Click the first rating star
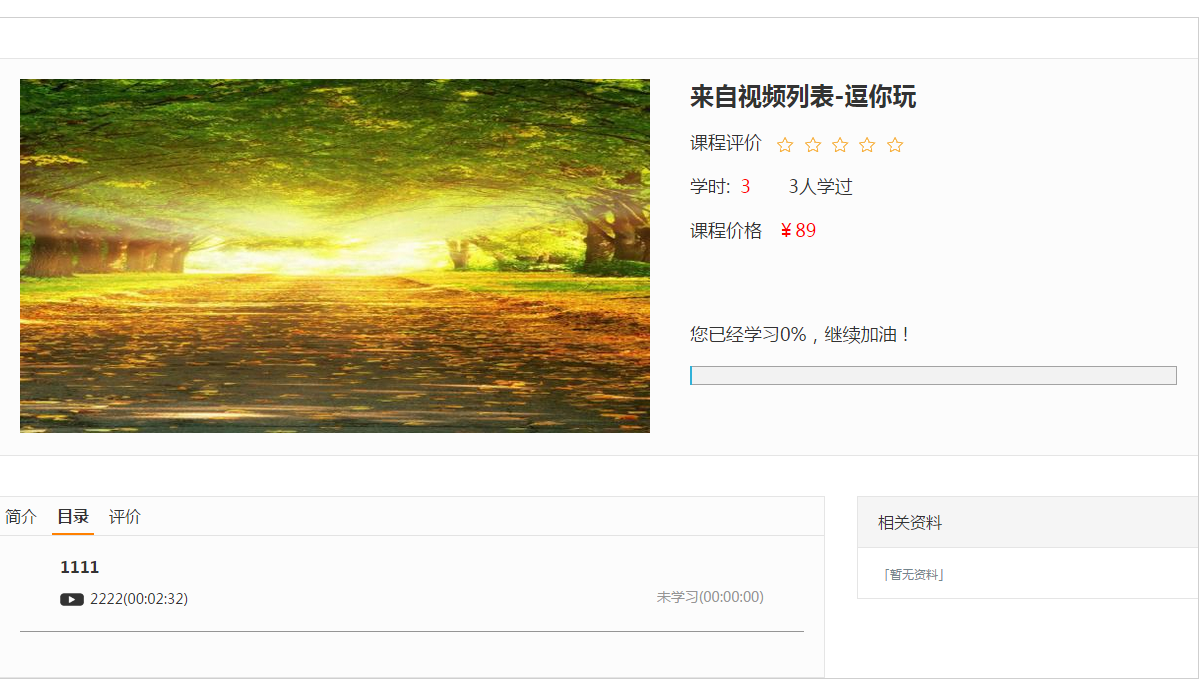Screen dimensions: 1203x691 785,145
